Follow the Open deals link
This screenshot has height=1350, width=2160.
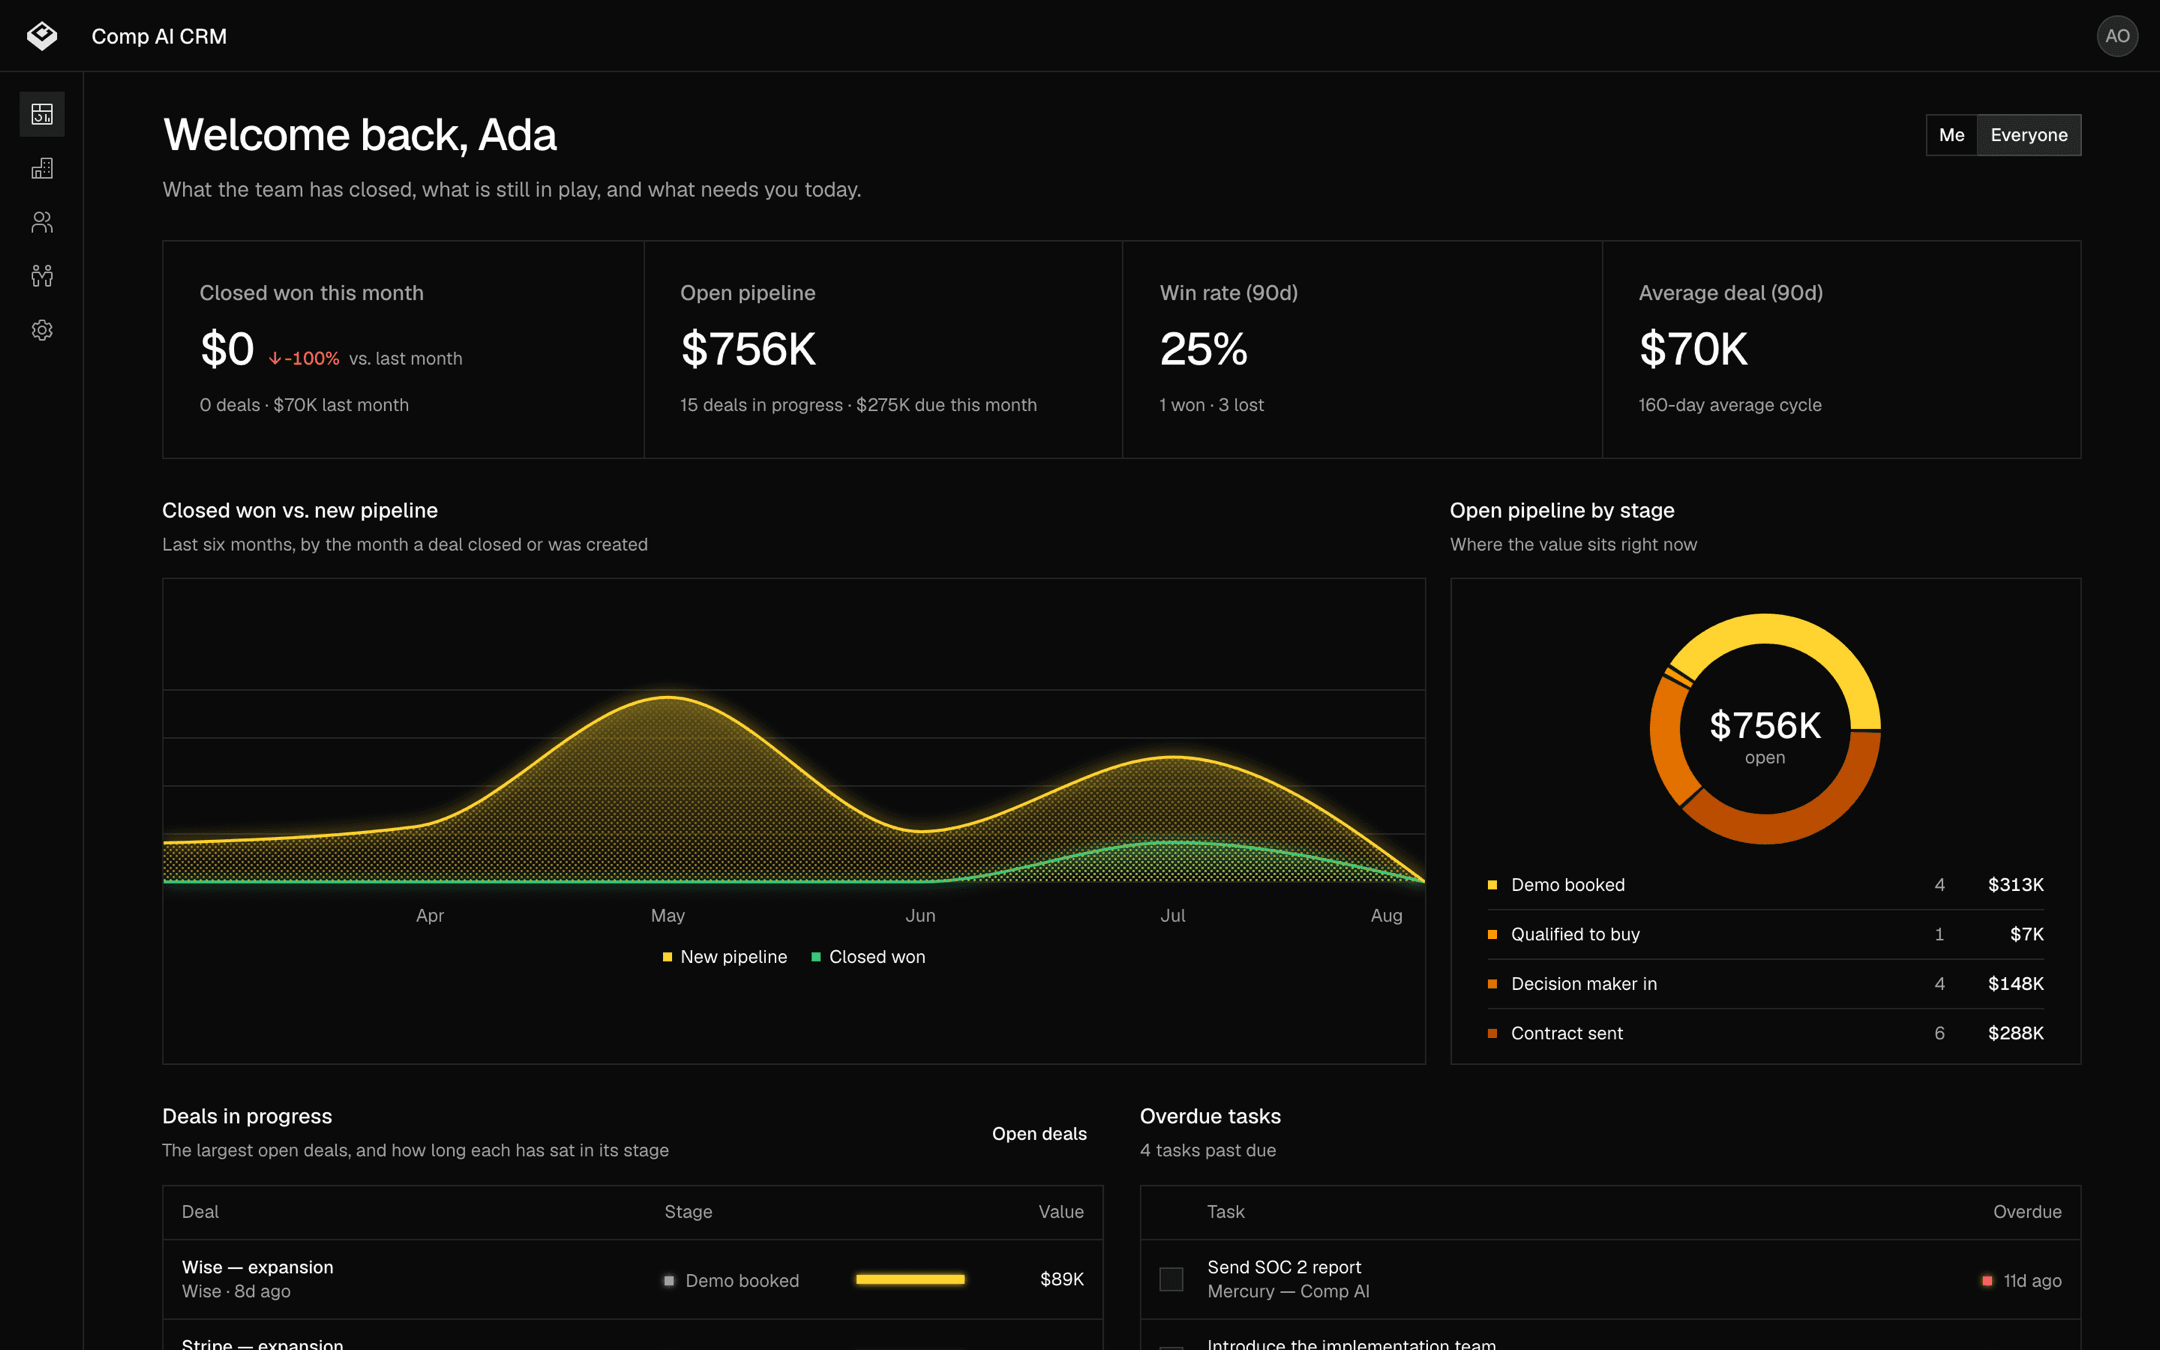(x=1039, y=1133)
